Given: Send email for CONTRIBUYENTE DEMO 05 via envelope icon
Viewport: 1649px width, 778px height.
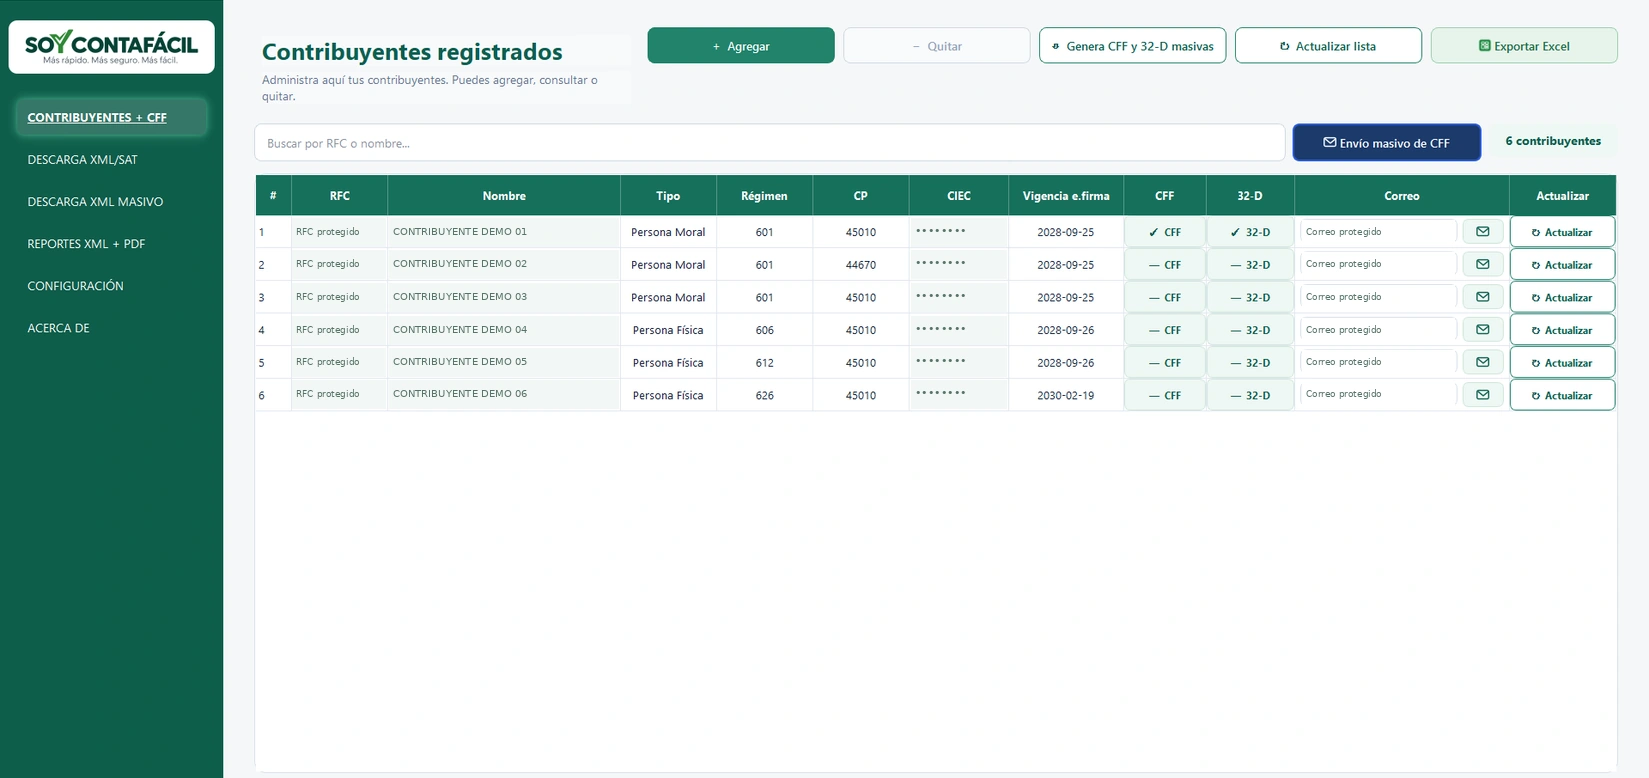Looking at the screenshot, I should (x=1483, y=362).
